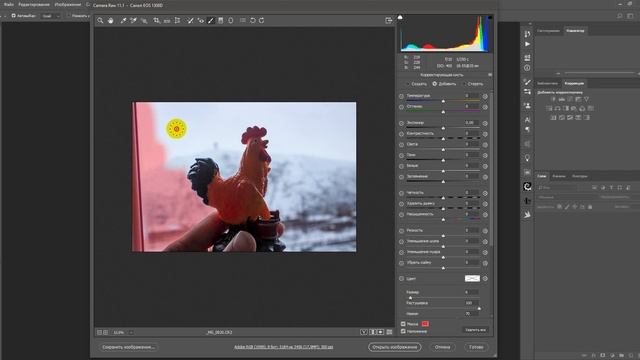This screenshot has height=360, width=640.
Task: Toggle highlight clipping warning on histogram
Action: point(490,17)
